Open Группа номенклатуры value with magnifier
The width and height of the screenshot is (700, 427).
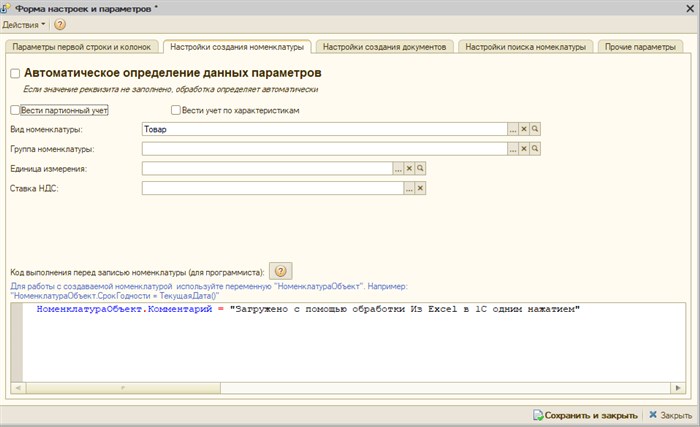click(535, 149)
